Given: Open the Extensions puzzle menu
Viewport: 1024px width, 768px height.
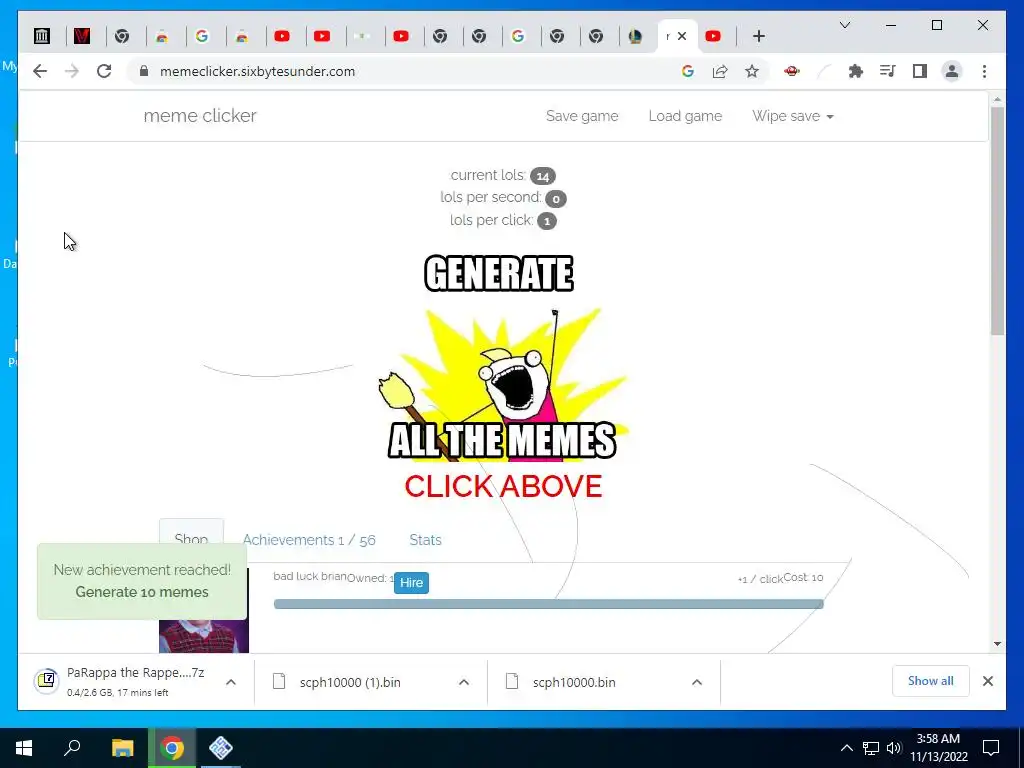Looking at the screenshot, I should pos(856,71).
